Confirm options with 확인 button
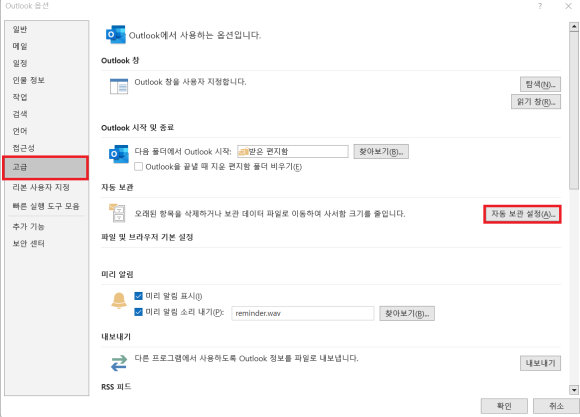This screenshot has height=417, width=580. pyautogui.click(x=504, y=406)
